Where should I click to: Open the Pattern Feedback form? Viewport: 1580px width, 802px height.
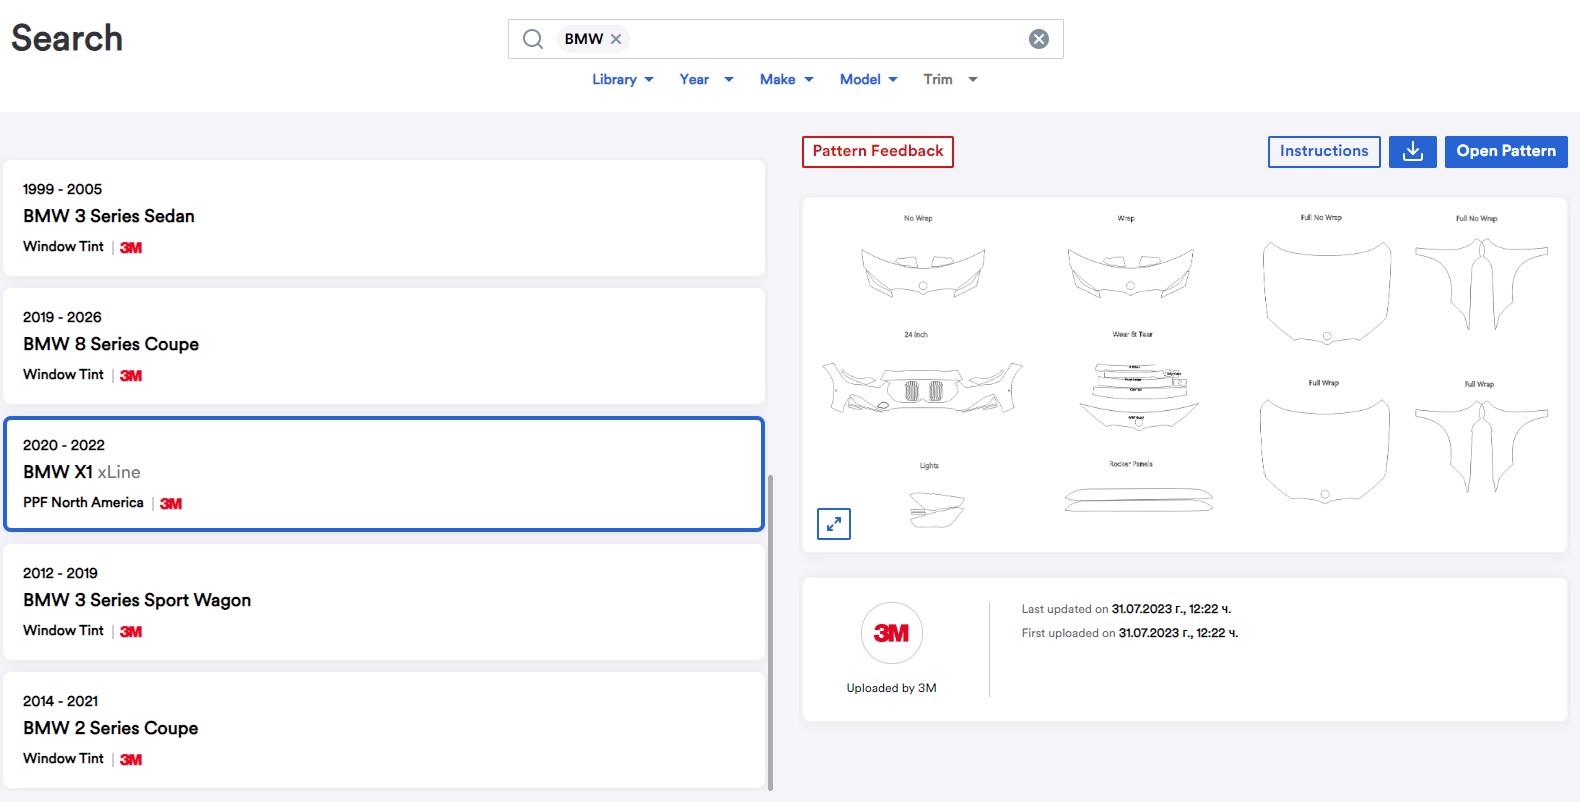pos(877,152)
